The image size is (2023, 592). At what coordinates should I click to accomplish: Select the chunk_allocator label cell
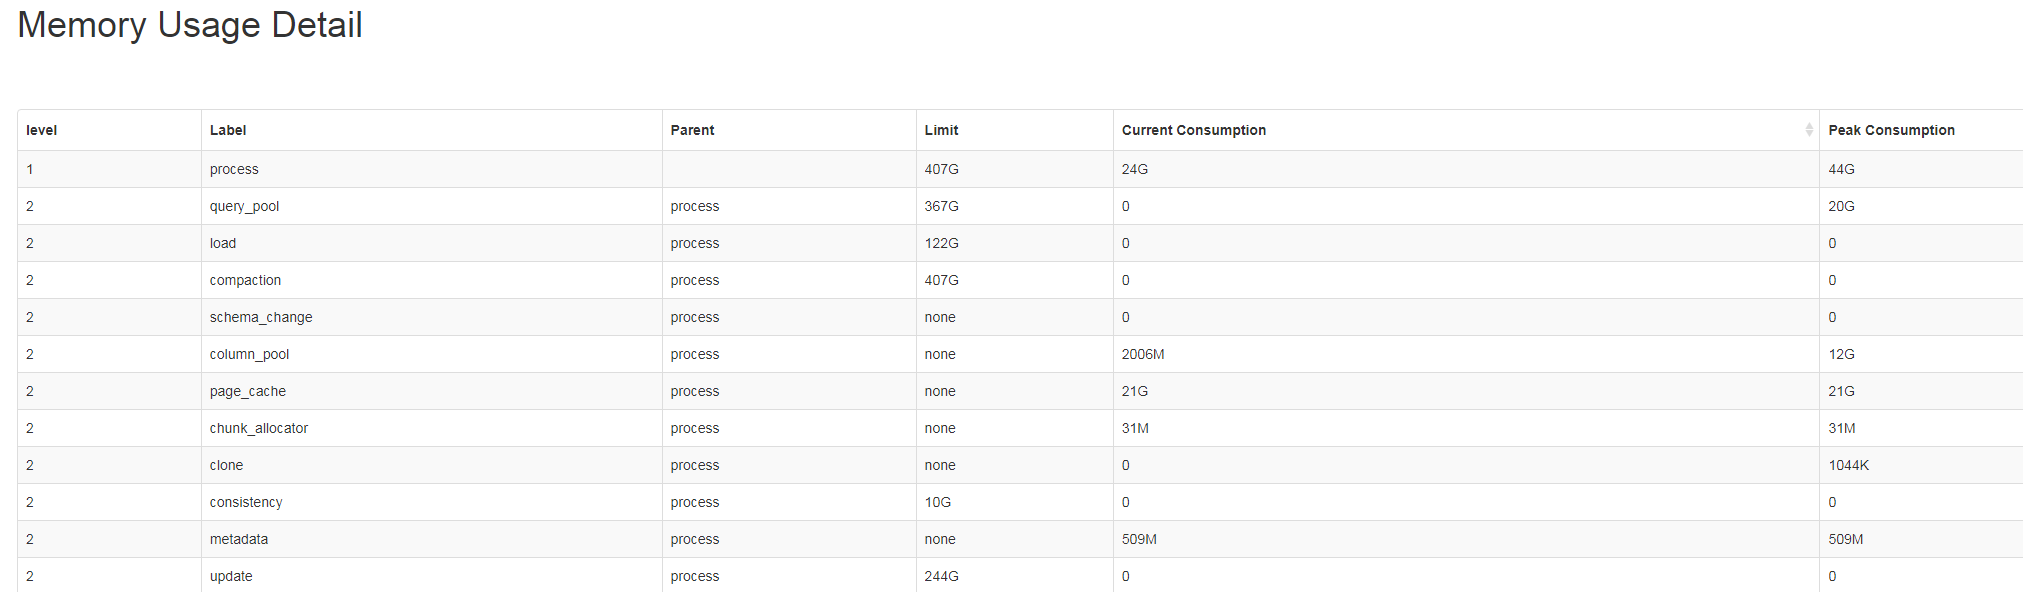(258, 428)
